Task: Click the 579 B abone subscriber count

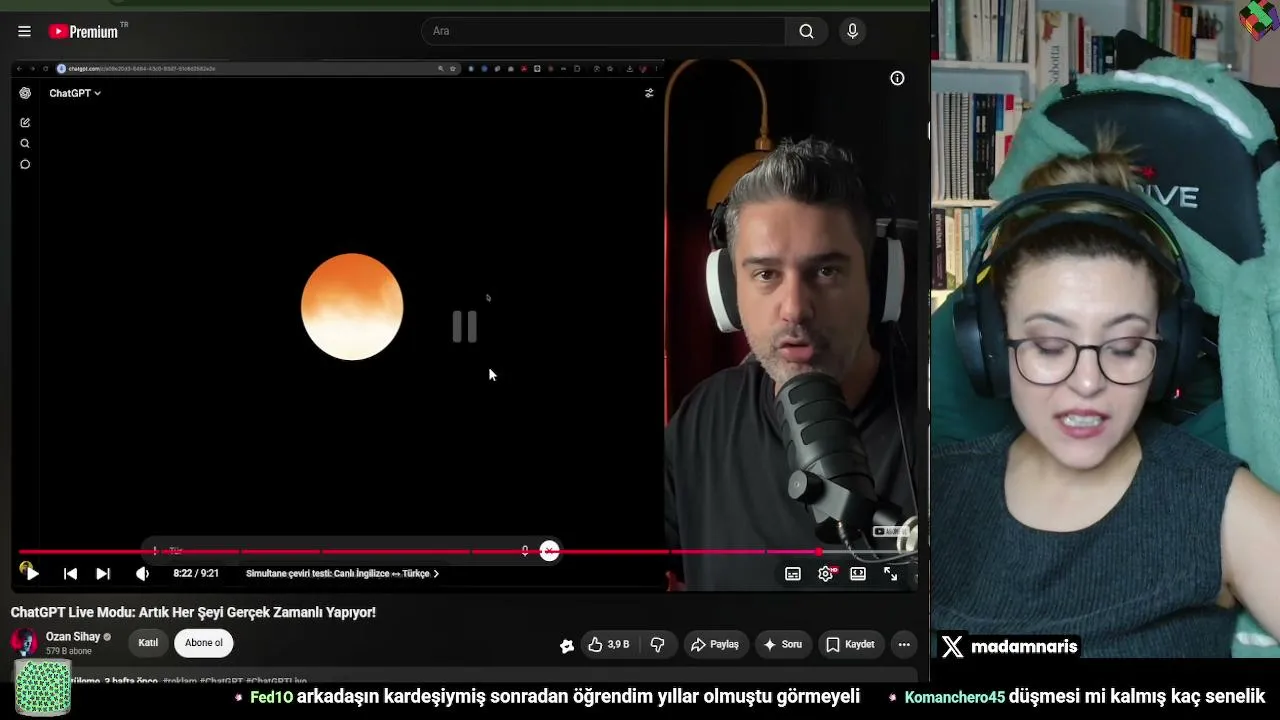Action: click(x=68, y=651)
